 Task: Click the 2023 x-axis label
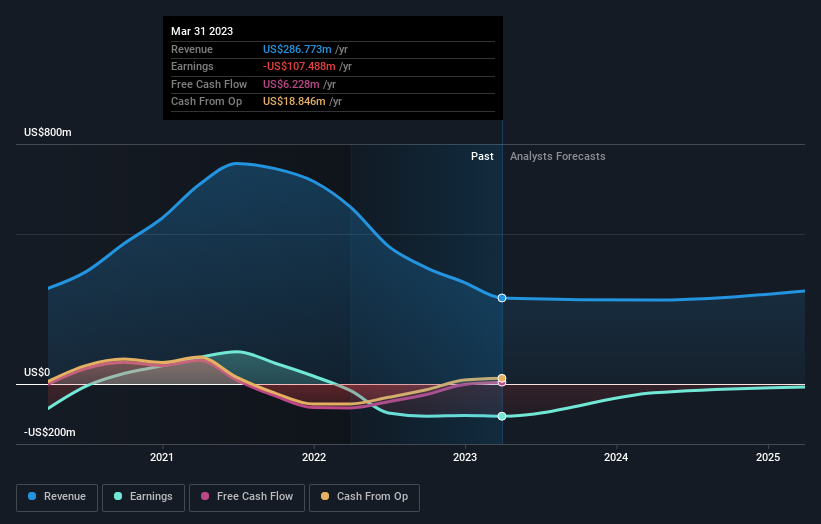pos(465,457)
